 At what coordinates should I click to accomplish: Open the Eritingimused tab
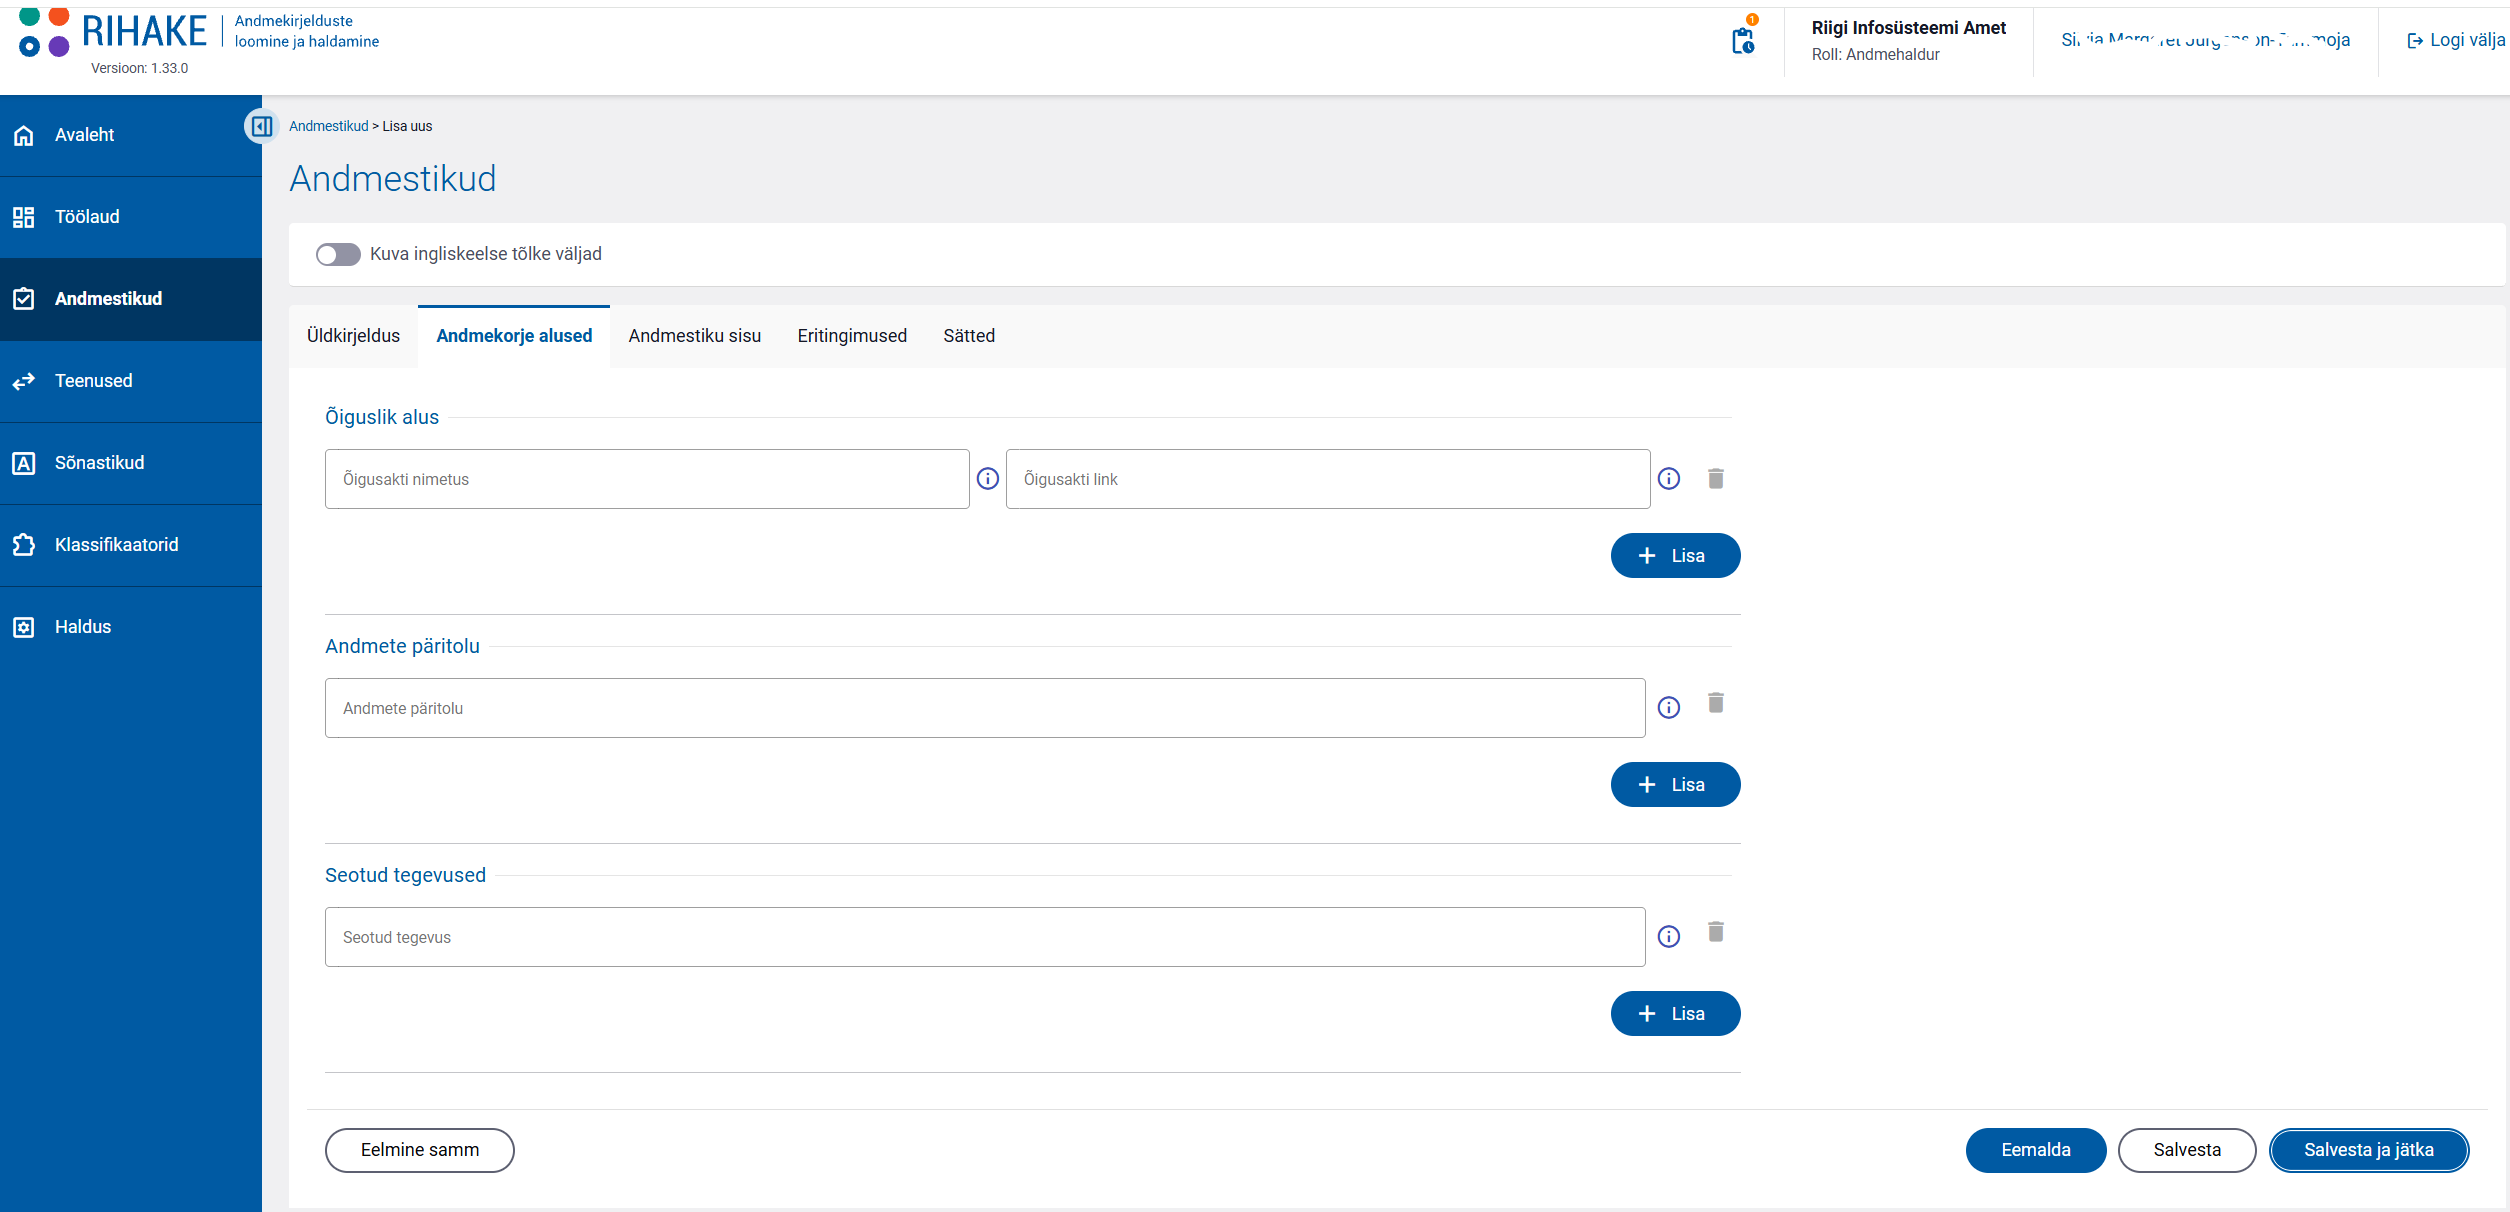click(852, 336)
